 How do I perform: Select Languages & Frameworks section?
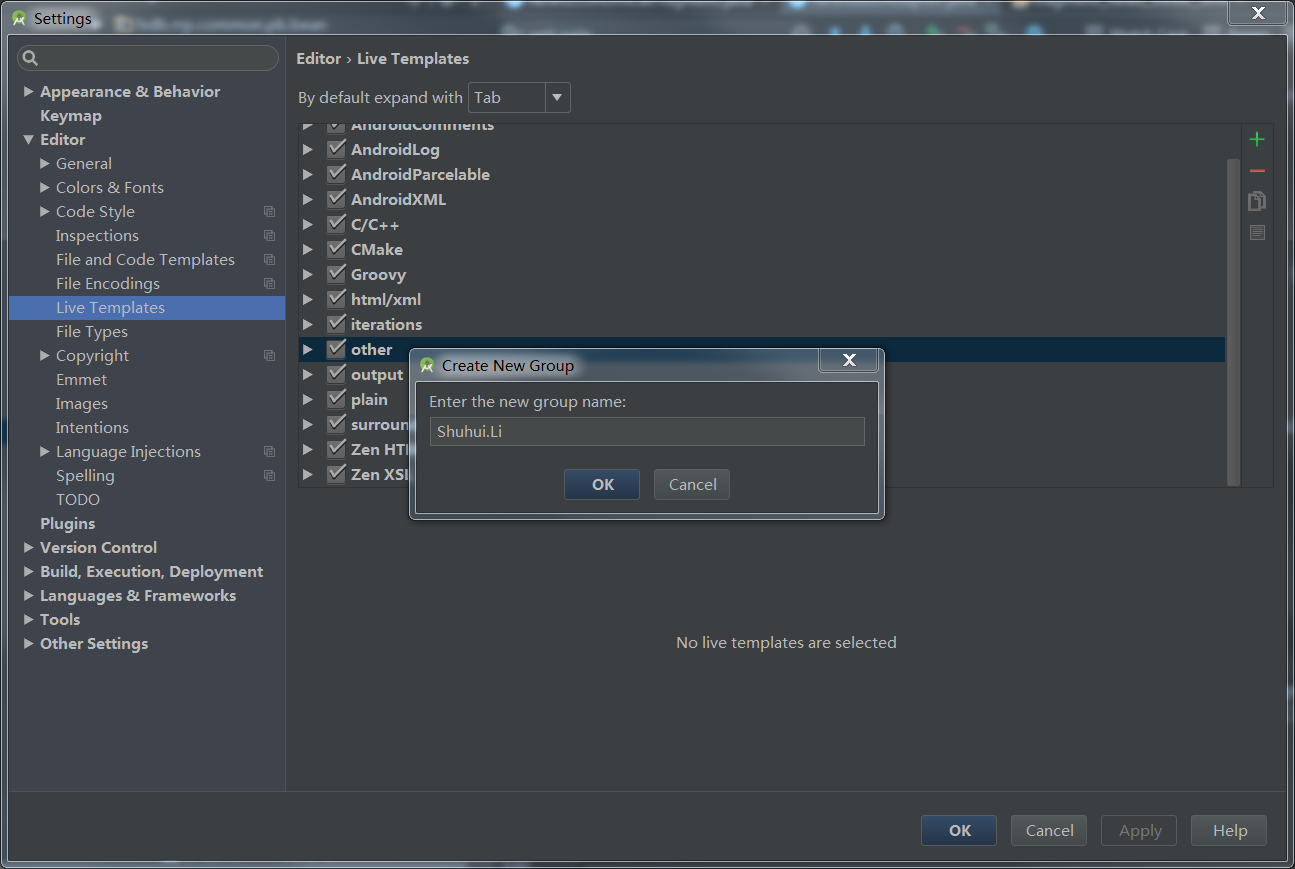(138, 596)
